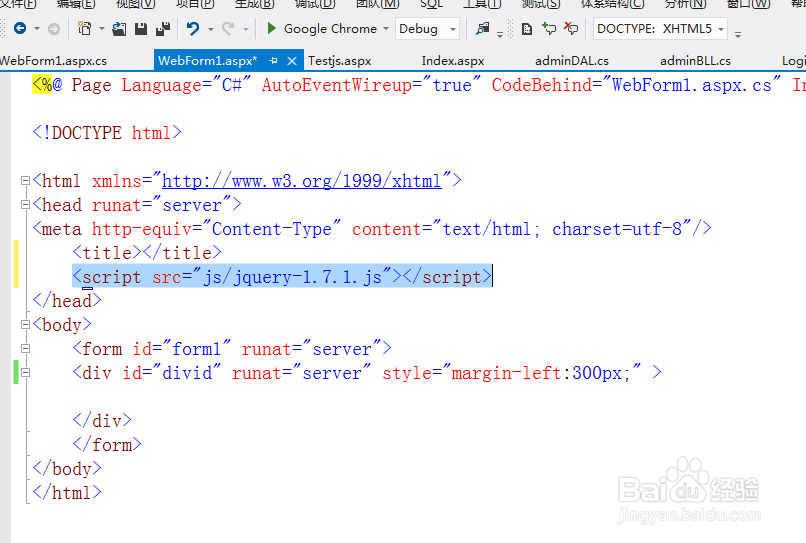
Task: Open overflow options after the DOCTYPE dropdown
Action: coord(738,35)
